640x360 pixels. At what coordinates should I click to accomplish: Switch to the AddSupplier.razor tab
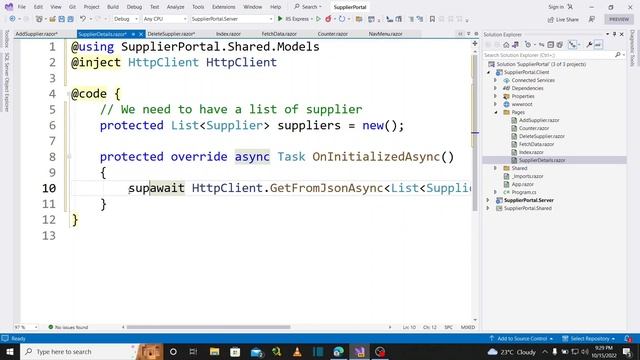coord(37,34)
